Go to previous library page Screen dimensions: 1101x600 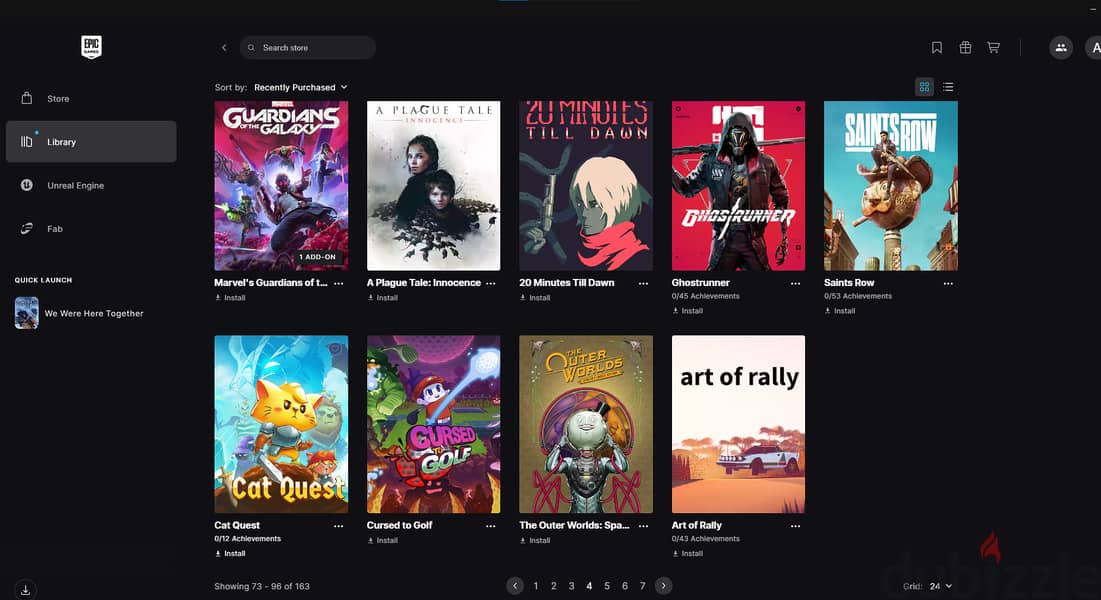(515, 585)
